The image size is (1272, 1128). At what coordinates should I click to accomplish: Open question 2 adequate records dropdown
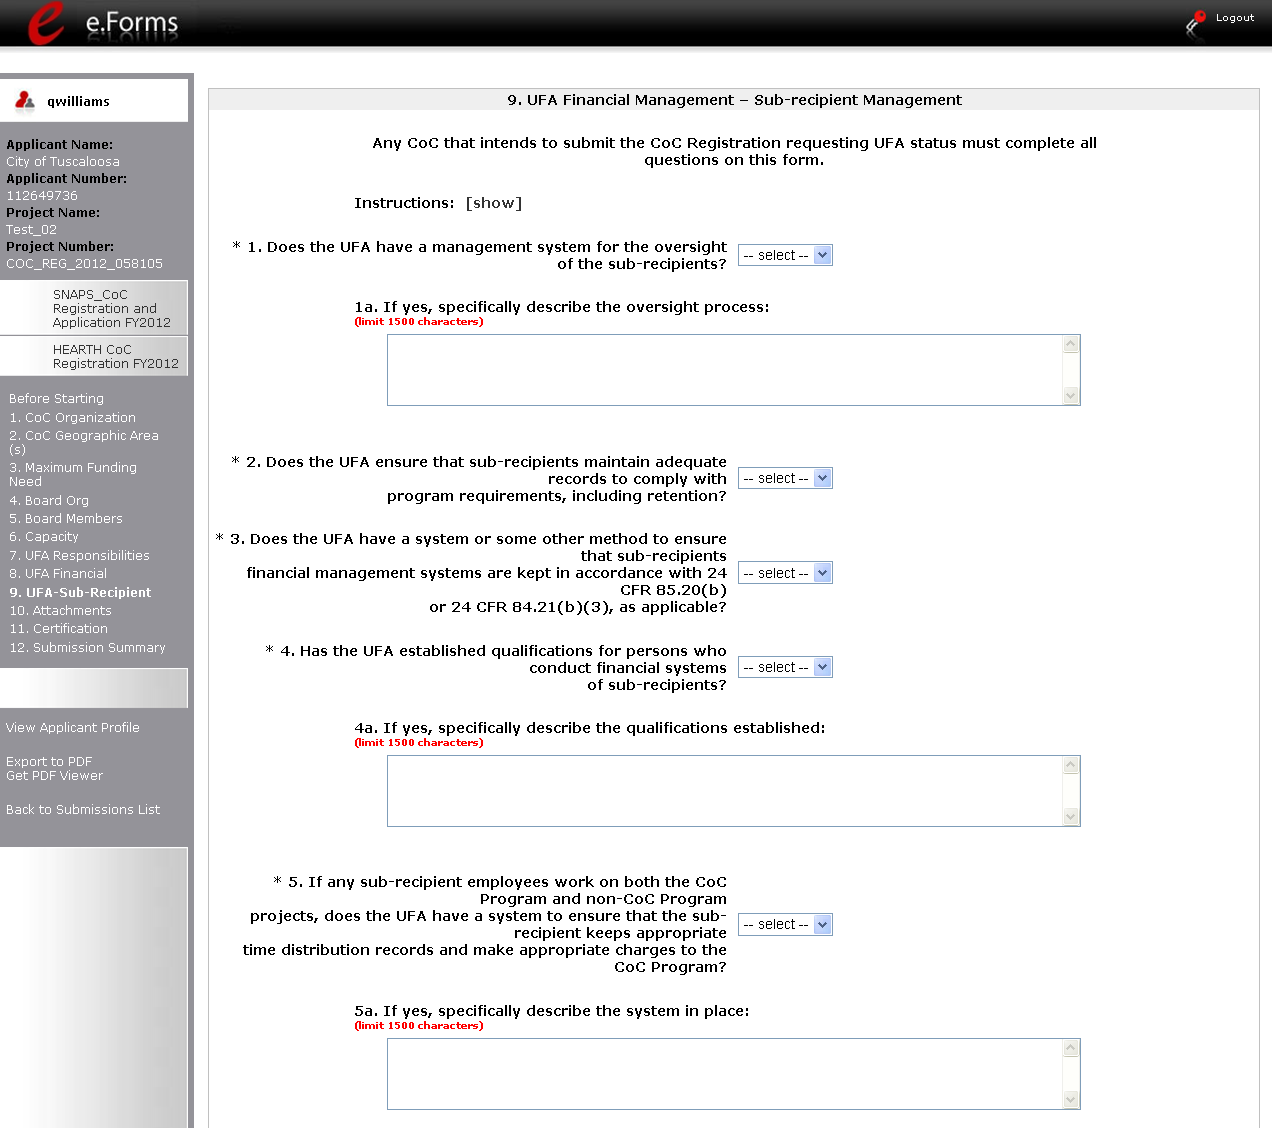[785, 478]
